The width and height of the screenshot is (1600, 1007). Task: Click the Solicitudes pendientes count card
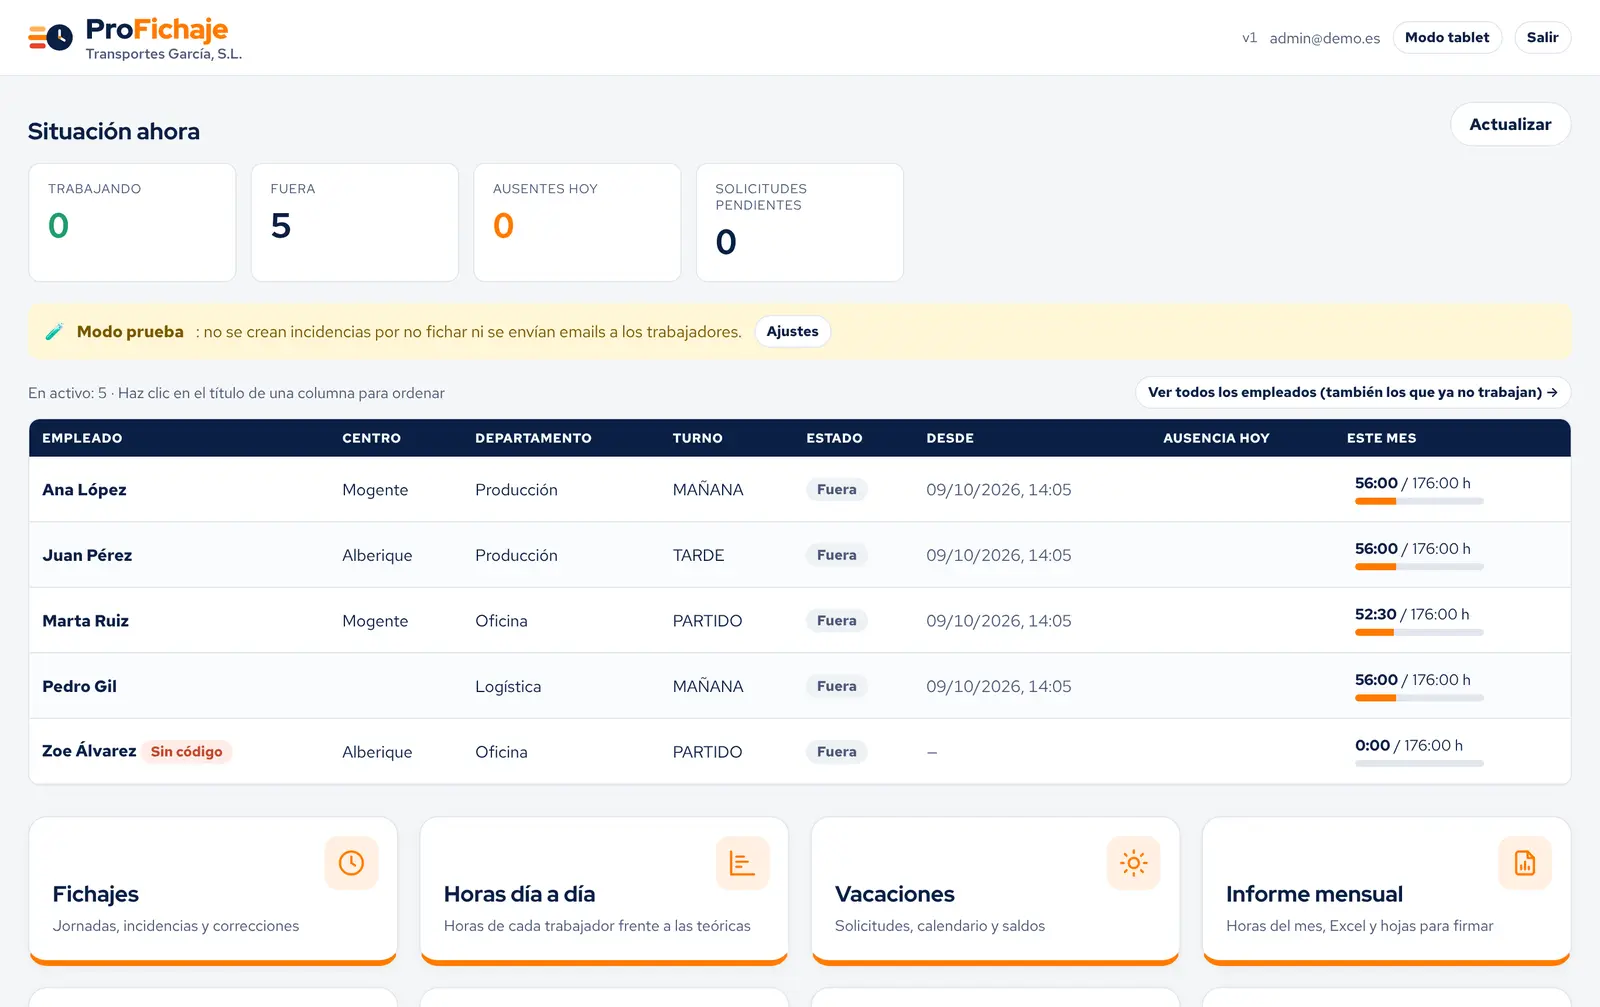800,223
